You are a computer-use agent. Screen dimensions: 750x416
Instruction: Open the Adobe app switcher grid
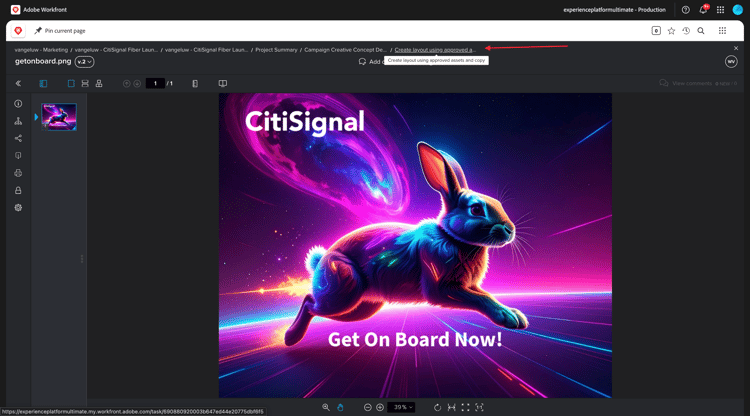pos(720,10)
